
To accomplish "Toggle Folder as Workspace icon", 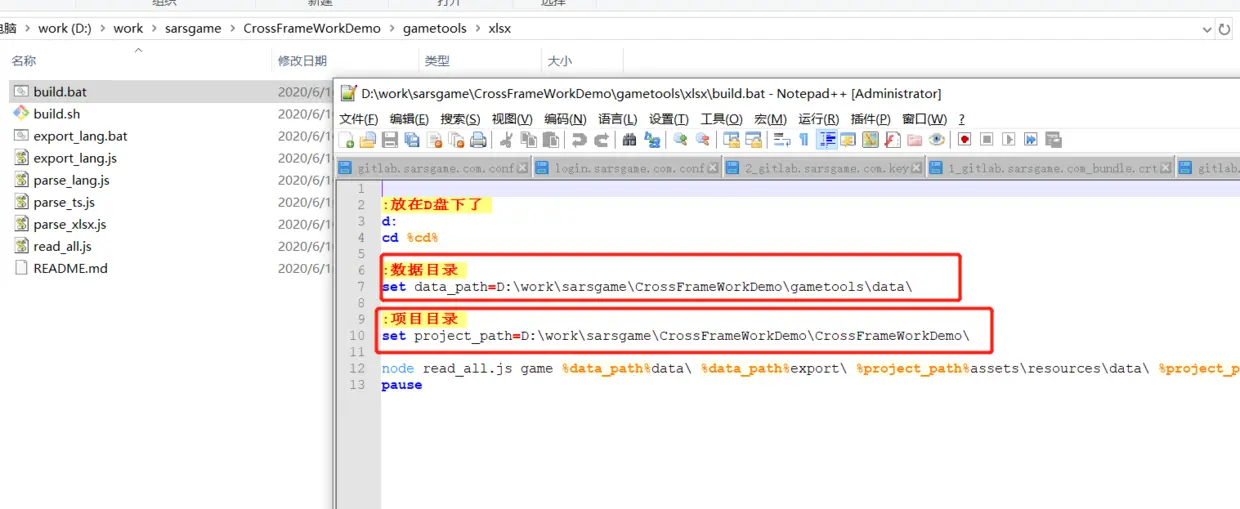I will click(x=914, y=140).
